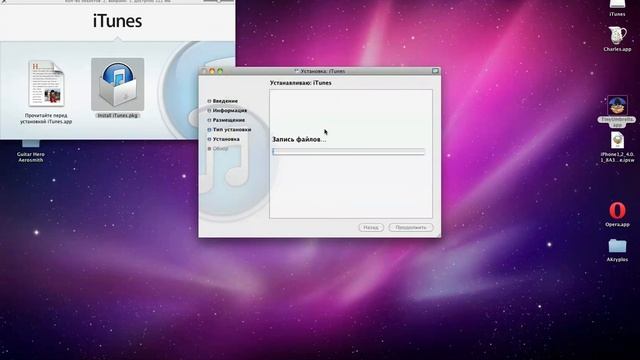Click the installer lock icon in the title bar

(x=436, y=71)
